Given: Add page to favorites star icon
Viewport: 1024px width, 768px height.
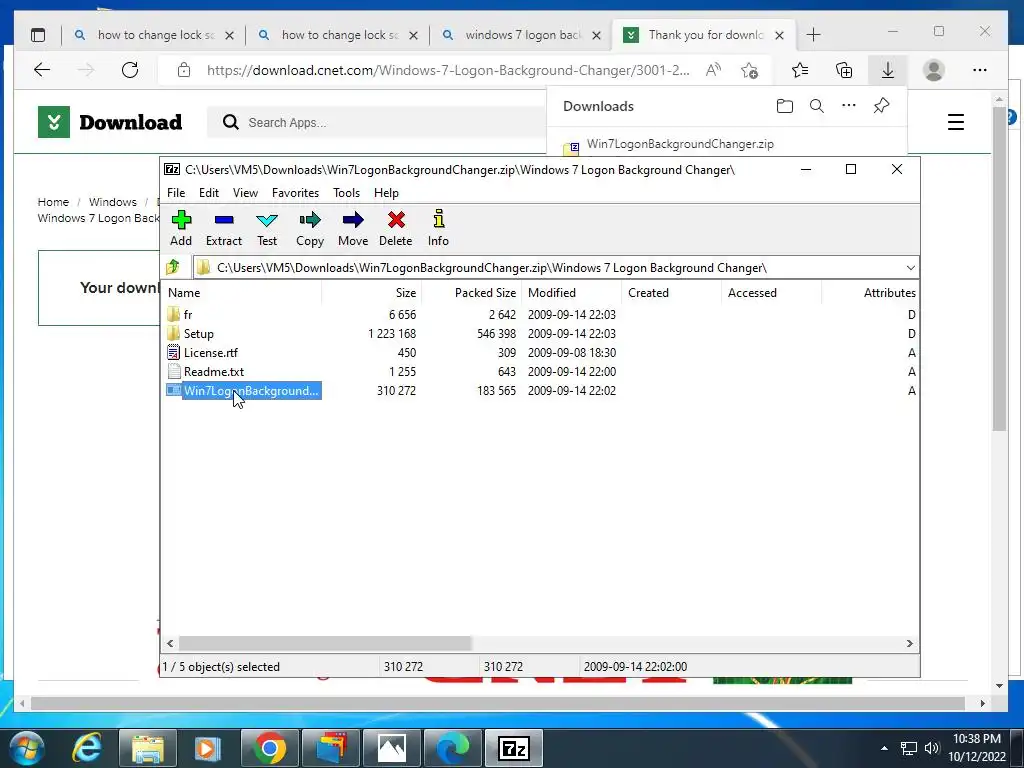Looking at the screenshot, I should [750, 70].
